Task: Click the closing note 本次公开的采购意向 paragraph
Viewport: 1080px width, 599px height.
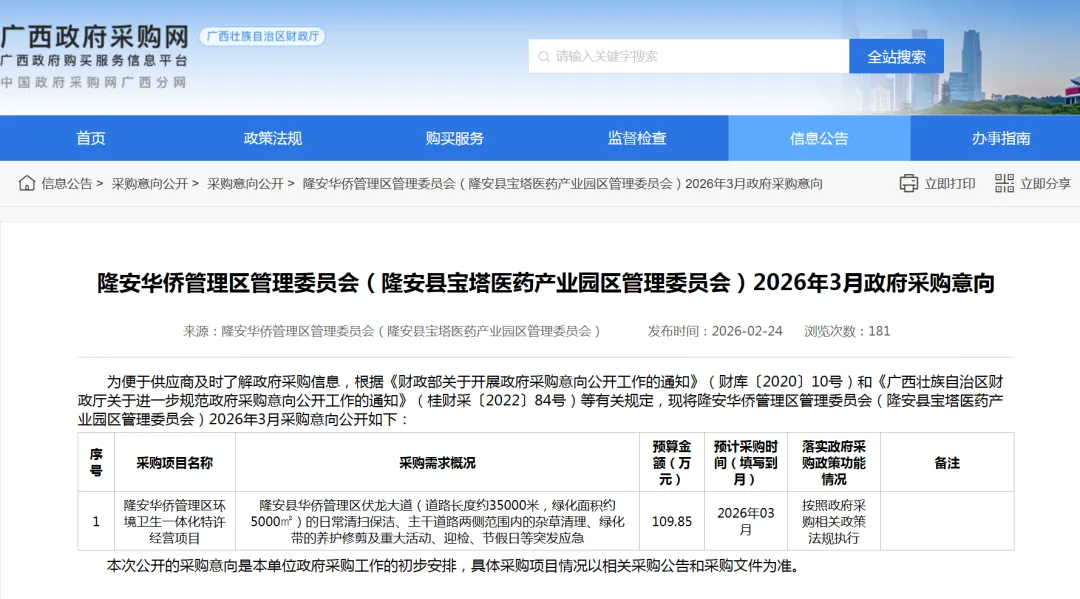Action: (454, 566)
